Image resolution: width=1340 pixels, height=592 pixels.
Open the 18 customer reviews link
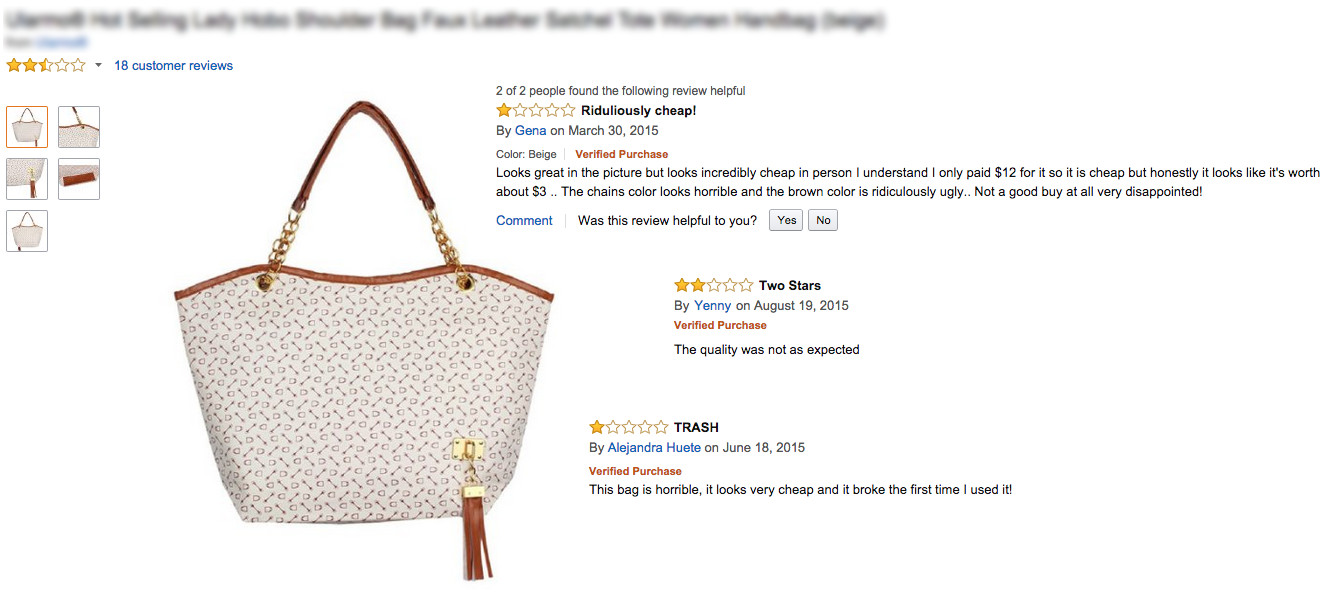tap(173, 66)
